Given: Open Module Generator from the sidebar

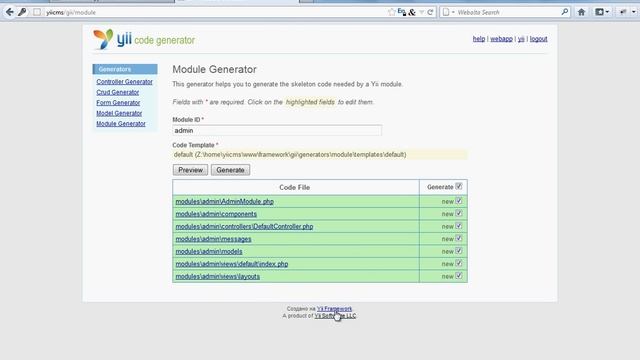Looking at the screenshot, I should coord(121,124).
